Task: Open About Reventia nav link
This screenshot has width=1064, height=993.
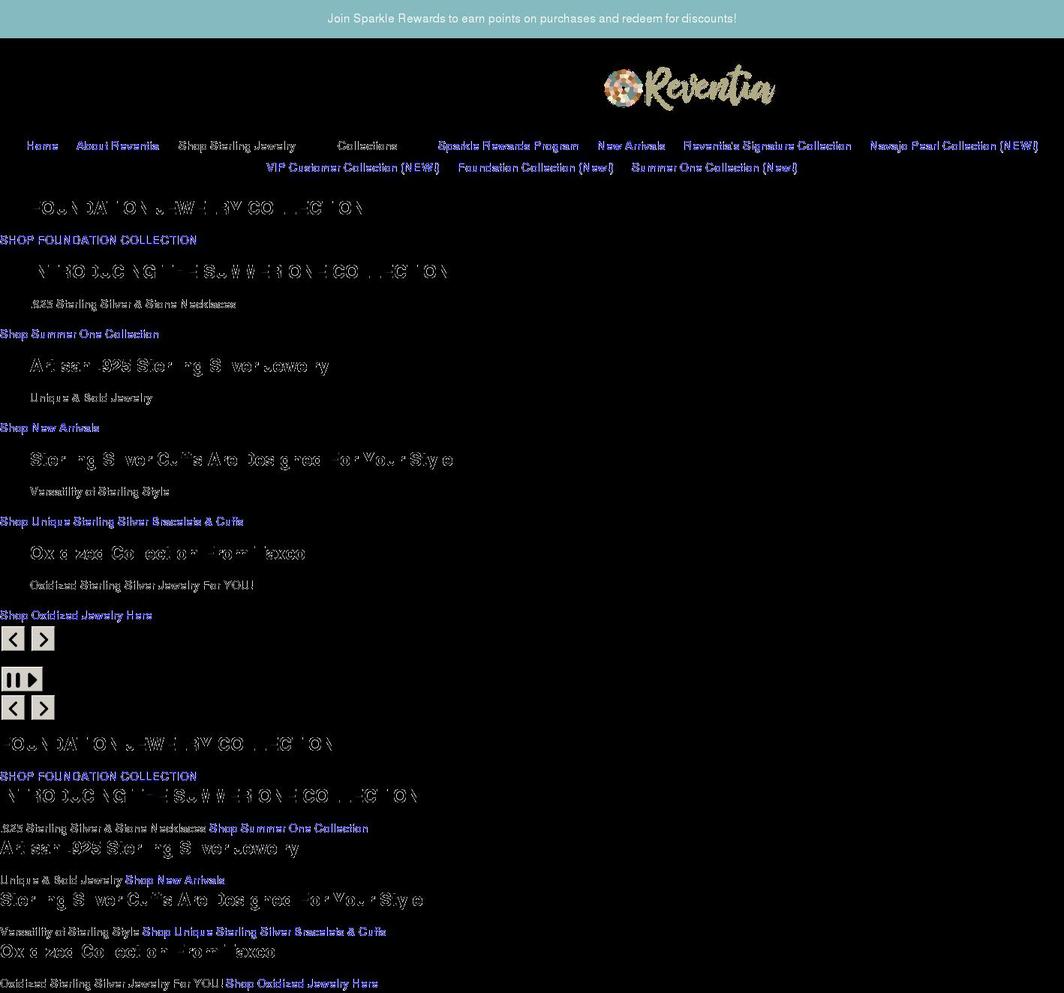Action: (x=118, y=146)
